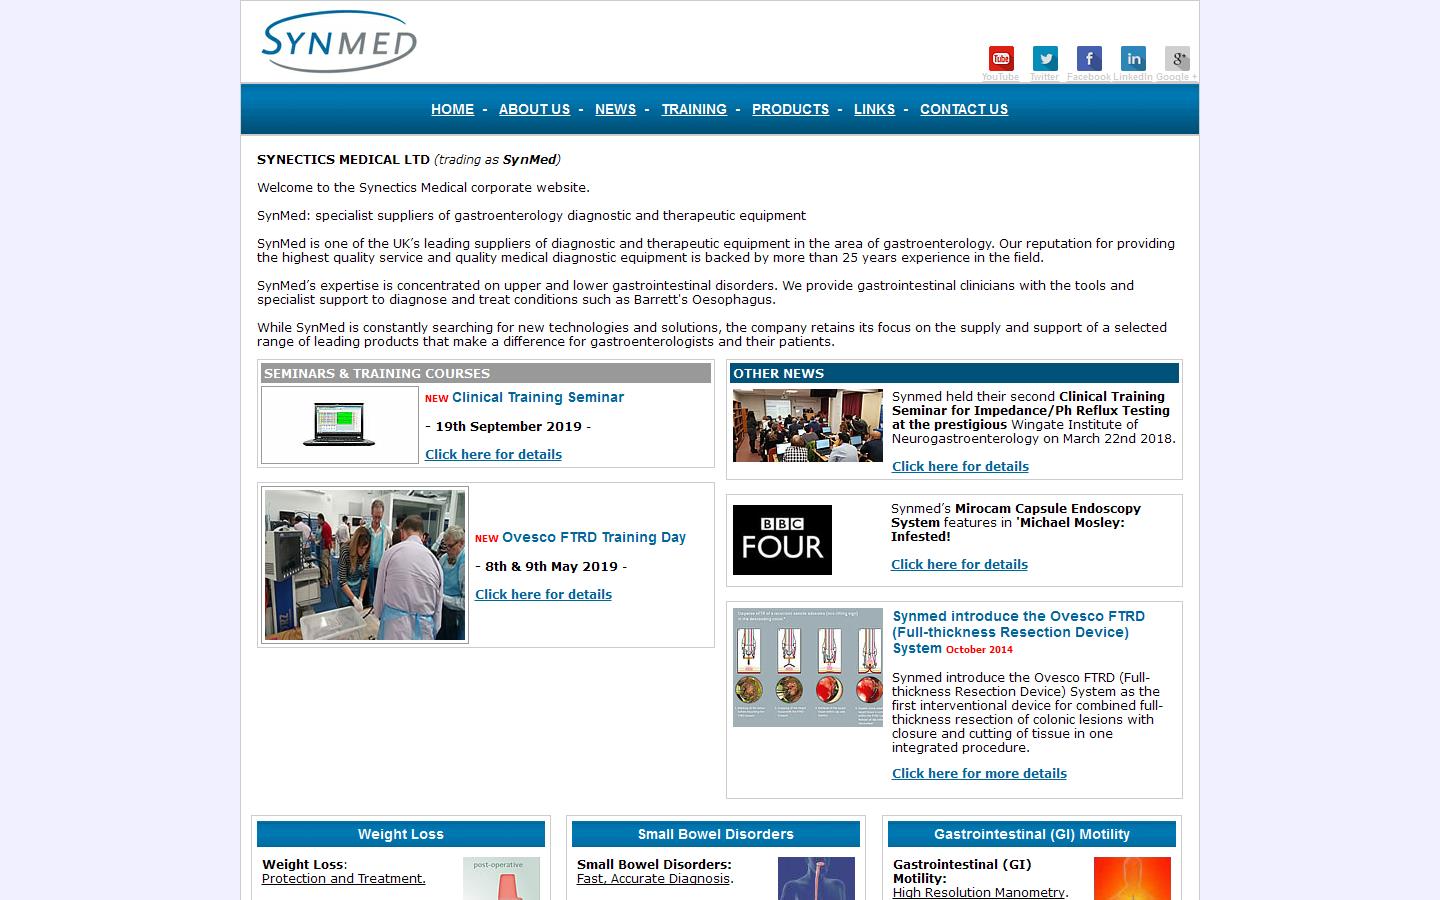Click the Gastrointestinal (GI) Motility header
The width and height of the screenshot is (1440, 900).
point(1032,834)
